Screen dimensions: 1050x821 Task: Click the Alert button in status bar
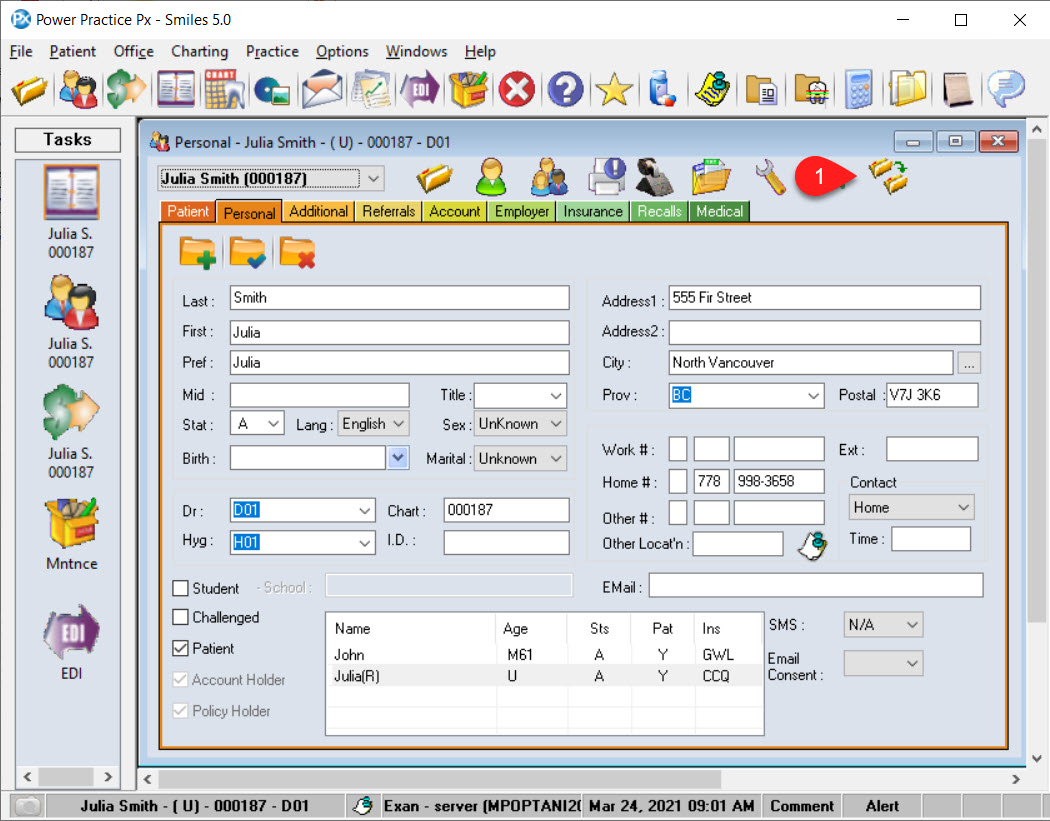[882, 806]
